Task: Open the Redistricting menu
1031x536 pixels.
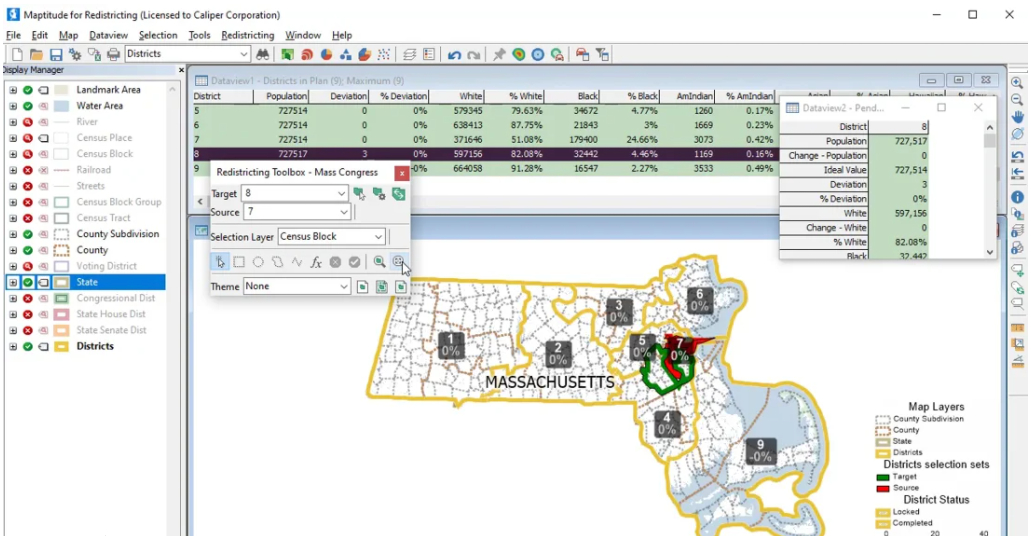Action: (247, 35)
